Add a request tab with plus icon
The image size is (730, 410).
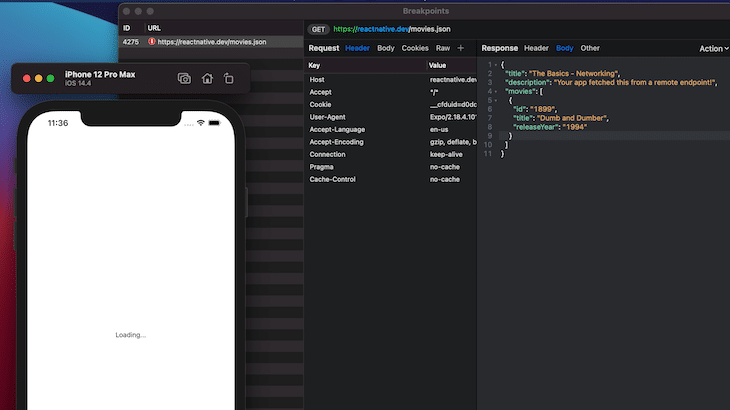coord(461,48)
